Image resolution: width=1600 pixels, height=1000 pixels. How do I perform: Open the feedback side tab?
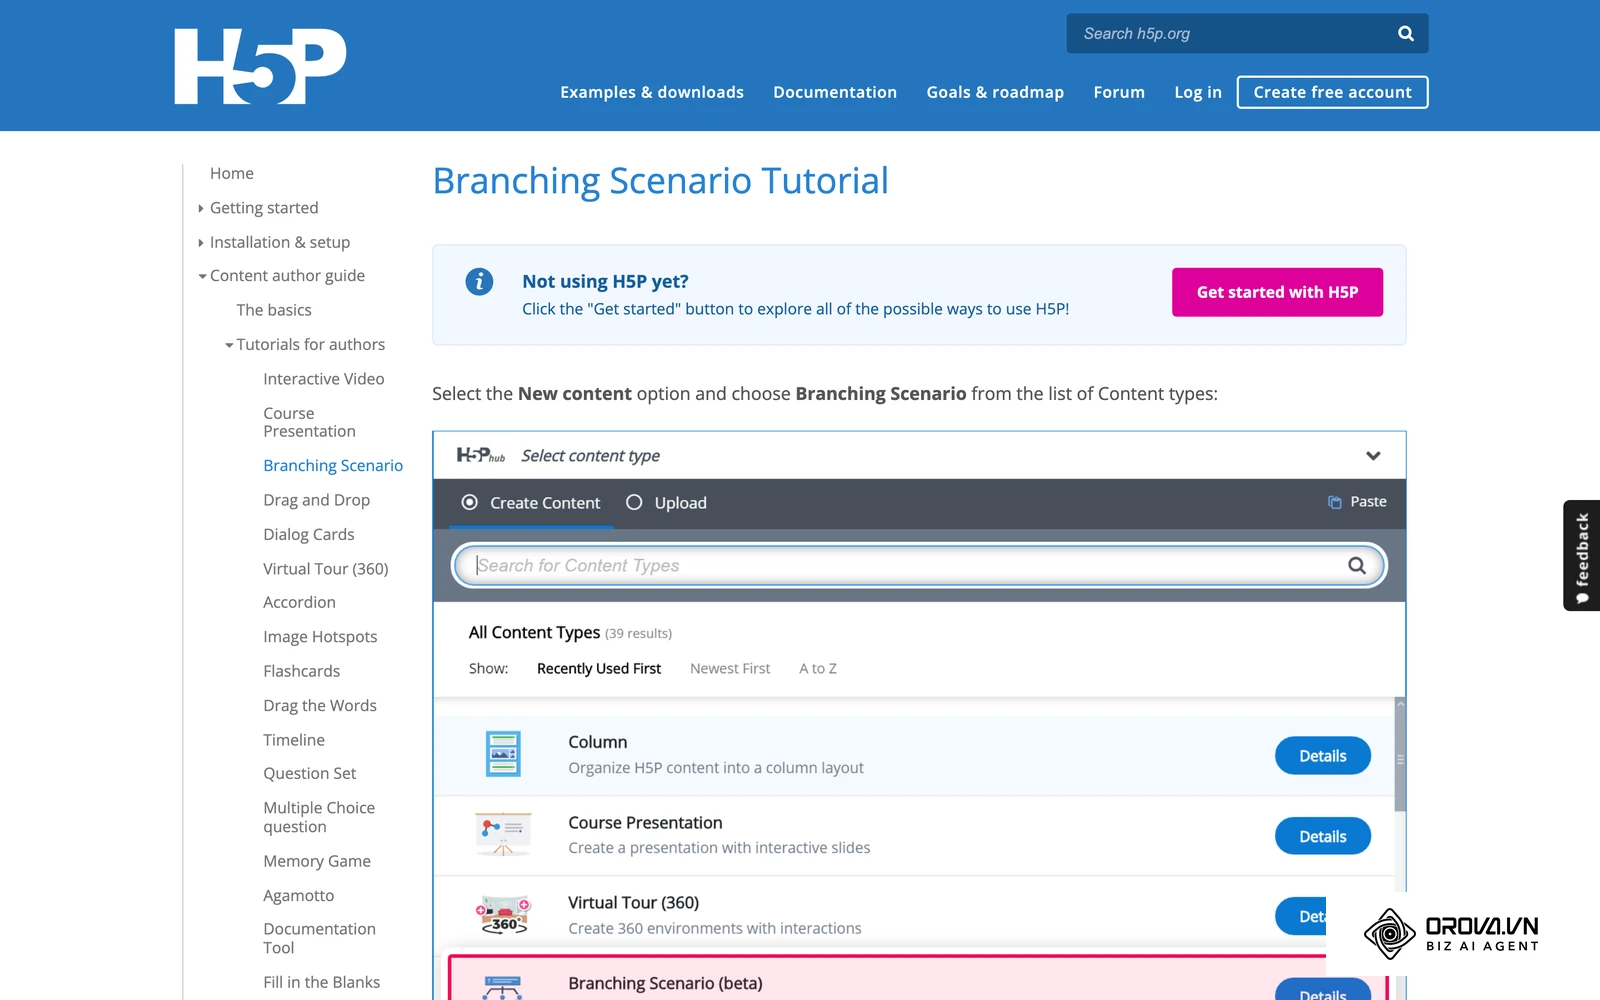(1581, 555)
